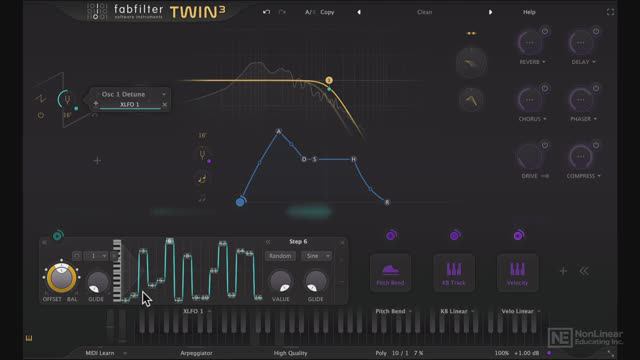Click the Pitch Bend modulation source tile
This screenshot has height=360, width=640.
pyautogui.click(x=390, y=272)
